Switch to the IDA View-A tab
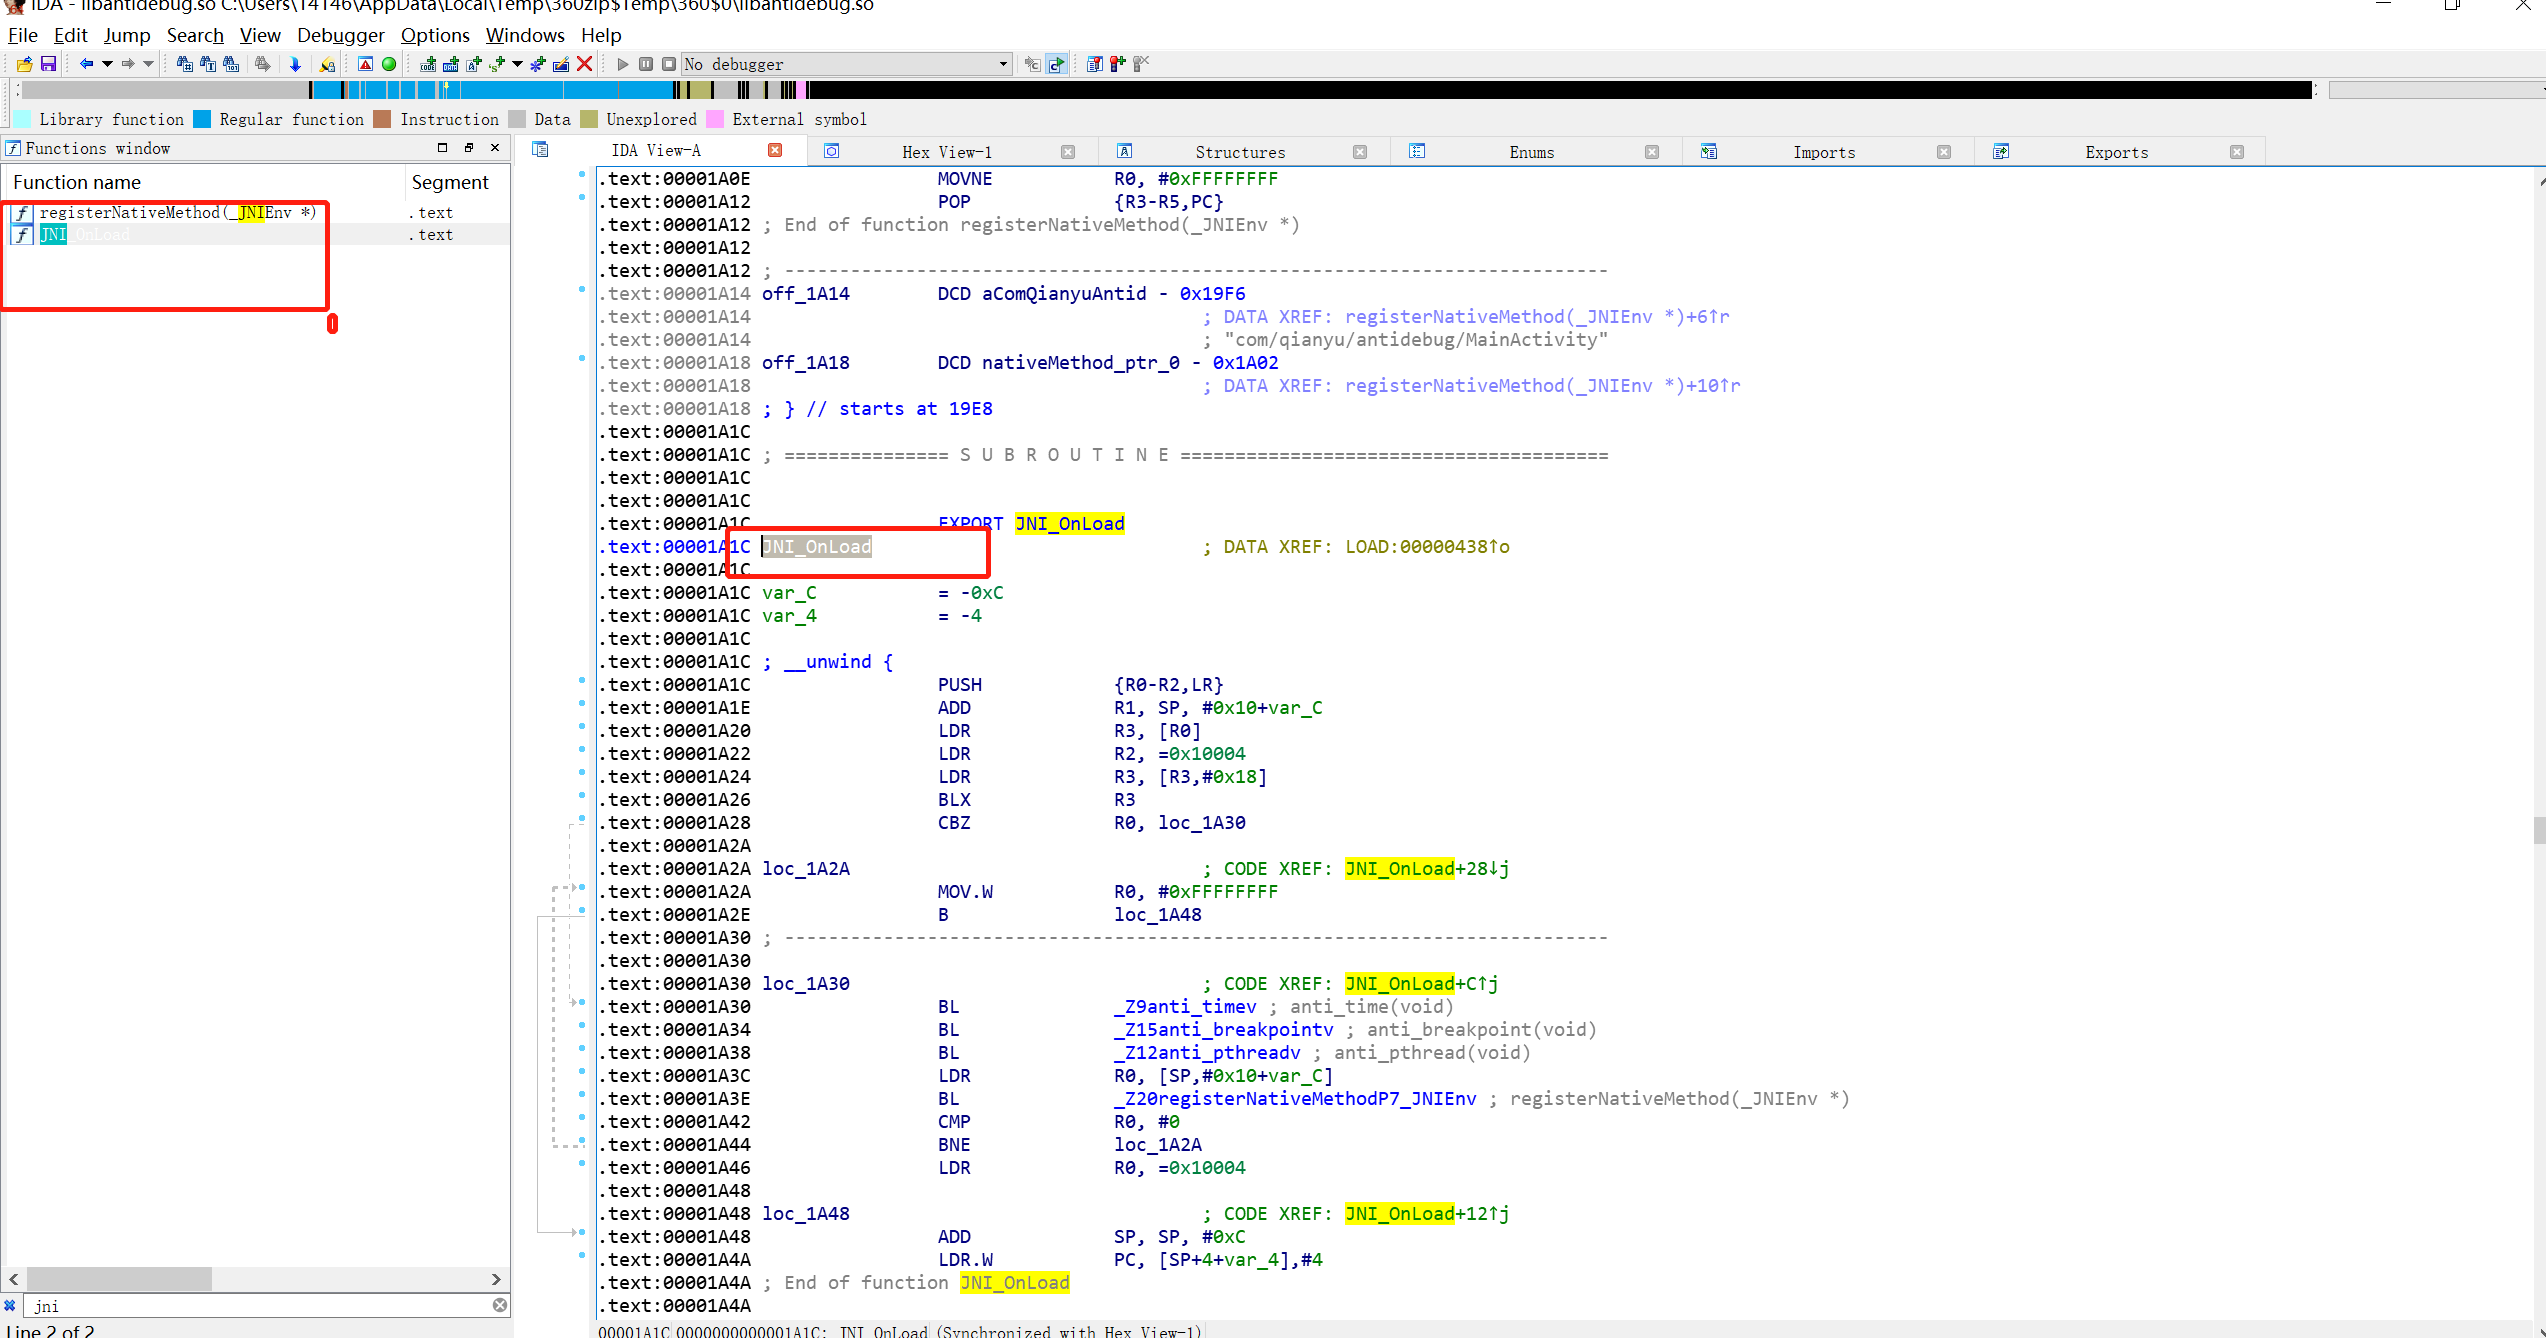This screenshot has height=1338, width=2546. tap(656, 151)
